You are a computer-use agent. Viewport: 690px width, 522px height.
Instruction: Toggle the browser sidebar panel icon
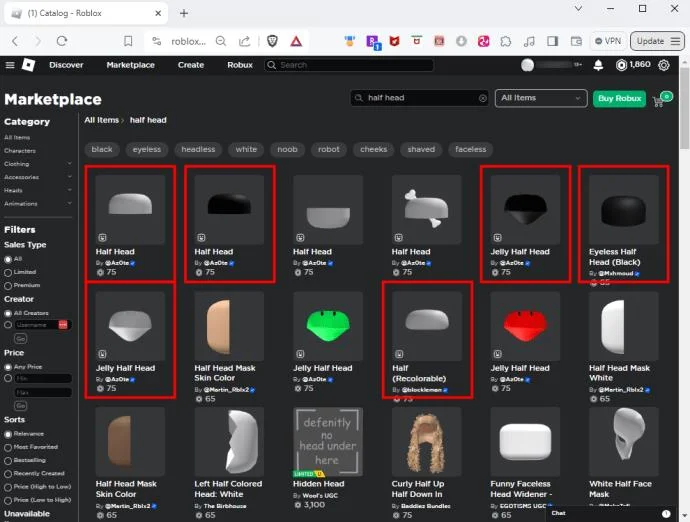tap(553, 41)
